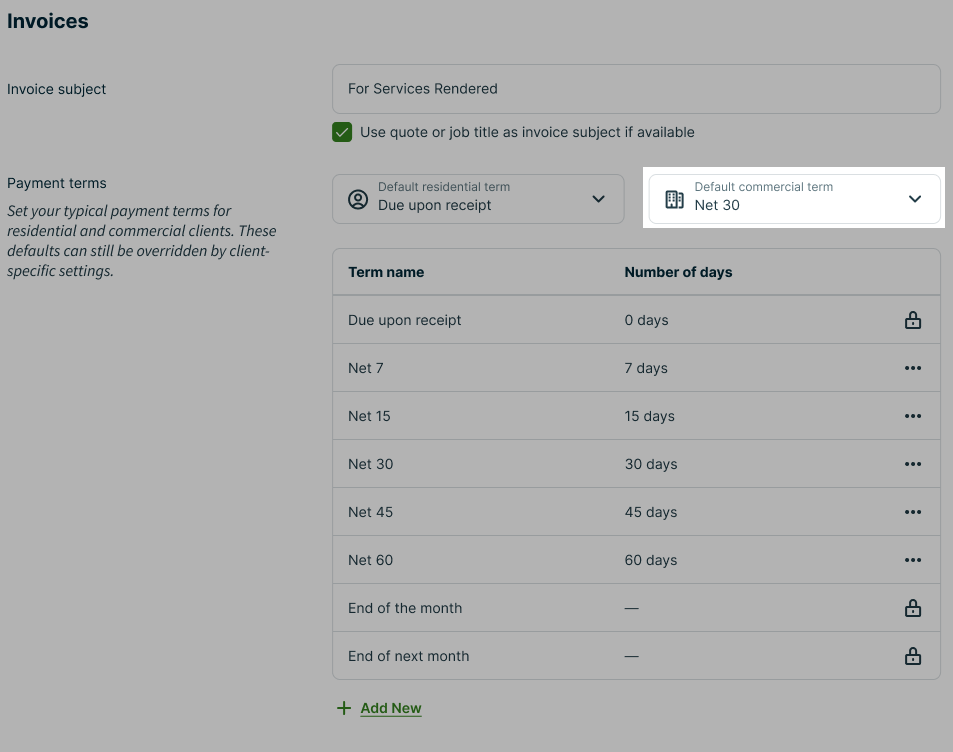Open more options for Net 15 term
This screenshot has width=953, height=752.
pyautogui.click(x=912, y=416)
